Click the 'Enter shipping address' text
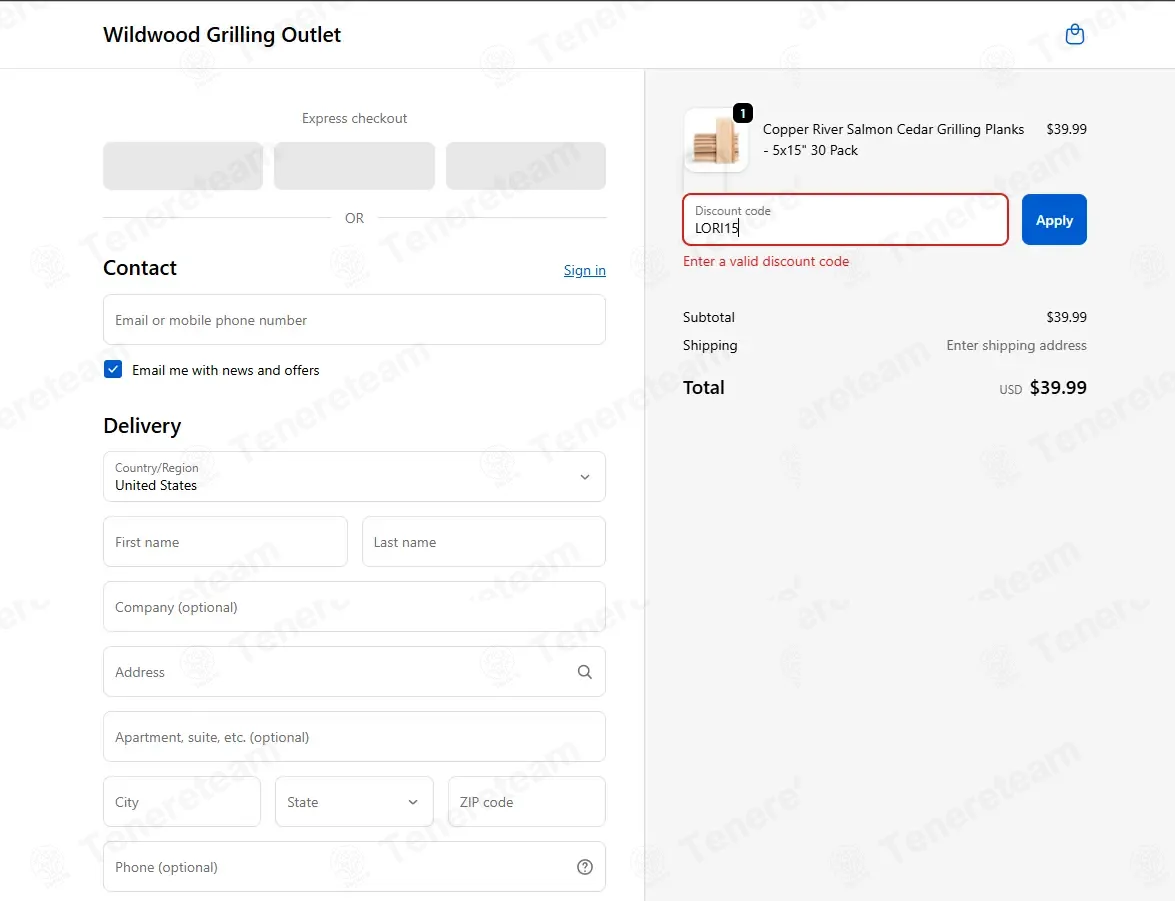 (x=1016, y=345)
